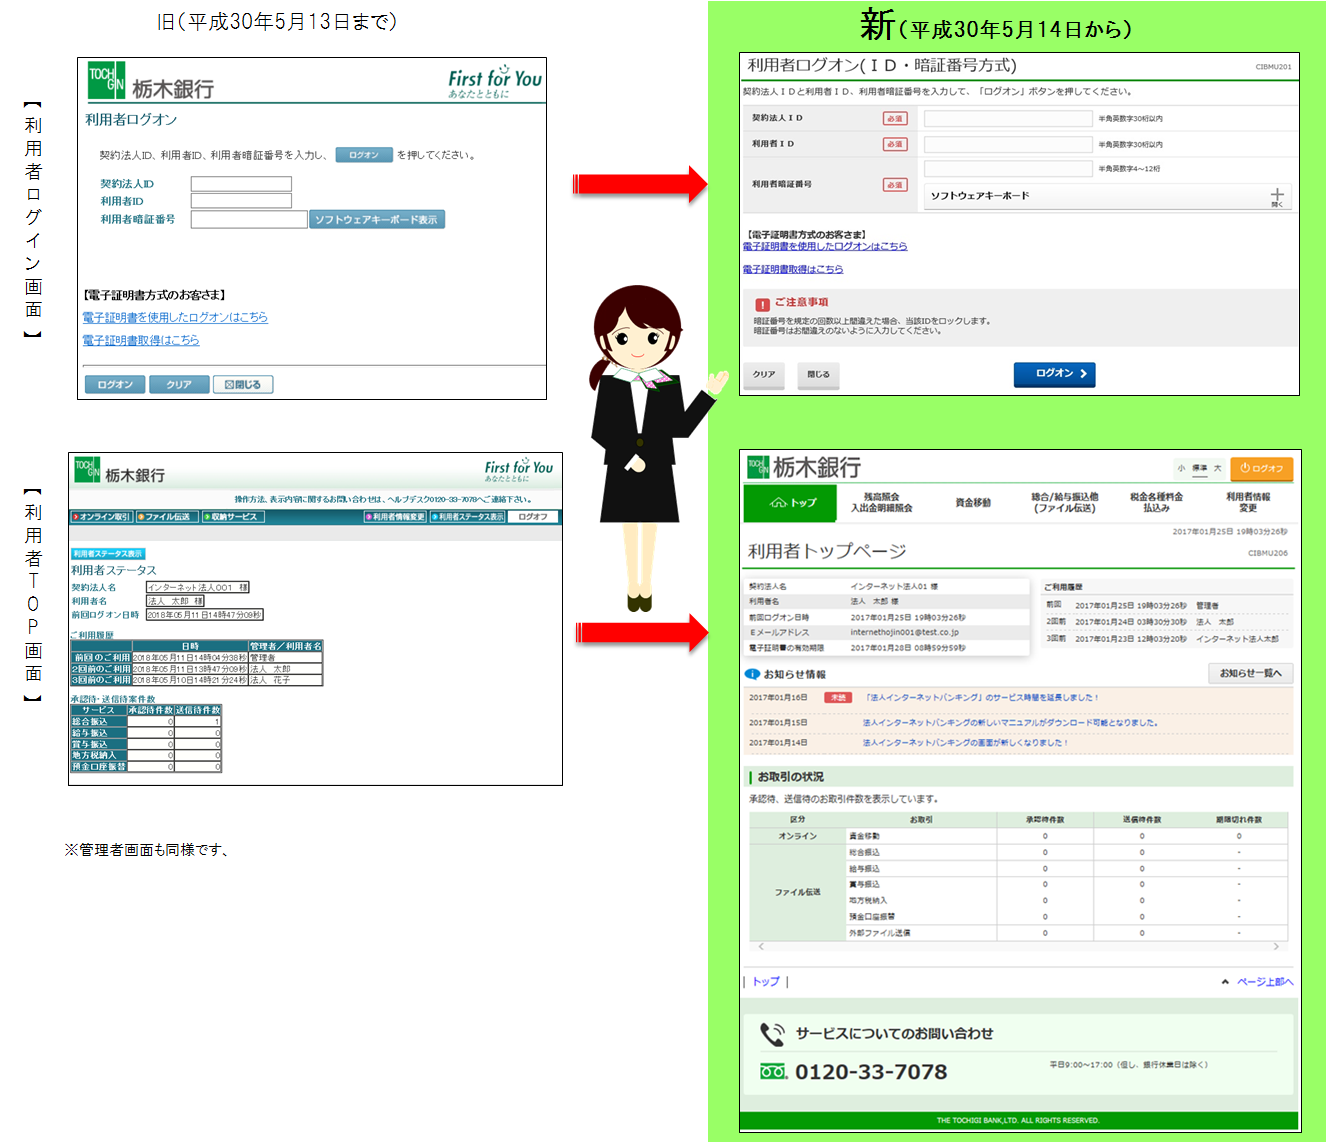The image size is (1326, 1142).
Task: Open the new screen's 電子証明書取得はこちら link
Action: (x=793, y=269)
